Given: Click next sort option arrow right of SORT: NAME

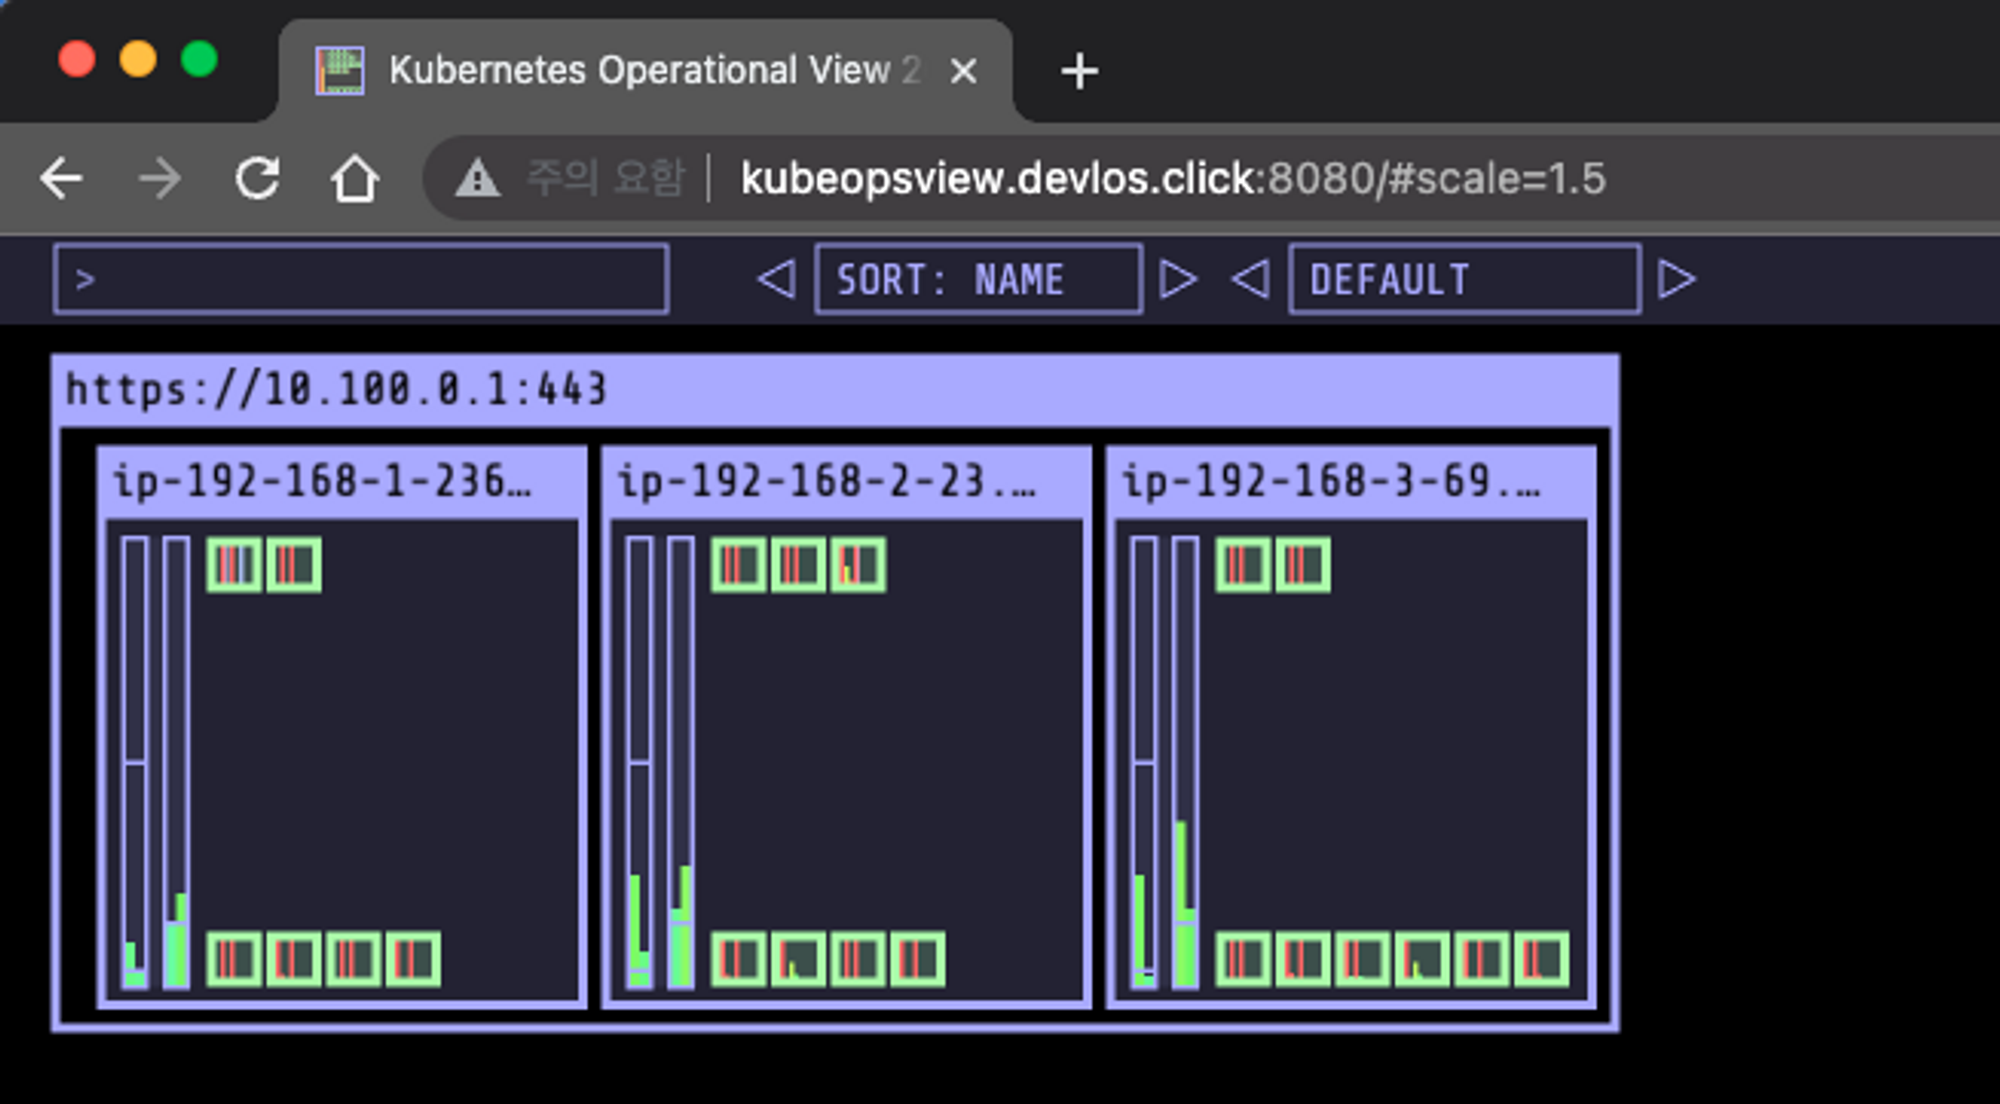Looking at the screenshot, I should click(1177, 279).
